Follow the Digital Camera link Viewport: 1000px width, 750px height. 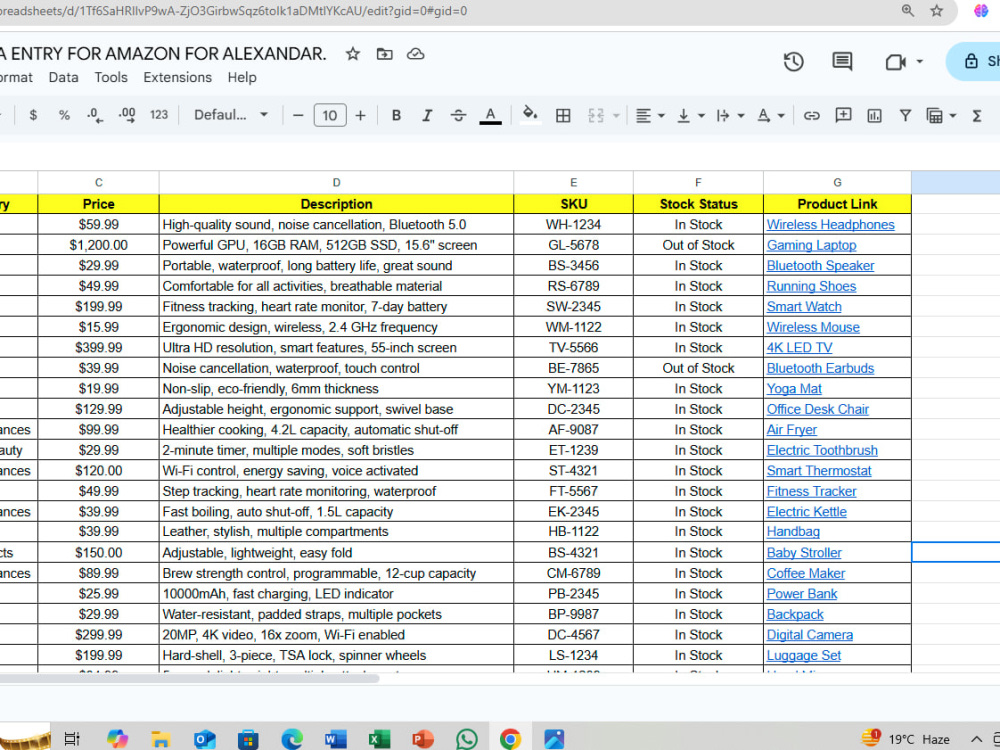pyautogui.click(x=809, y=635)
